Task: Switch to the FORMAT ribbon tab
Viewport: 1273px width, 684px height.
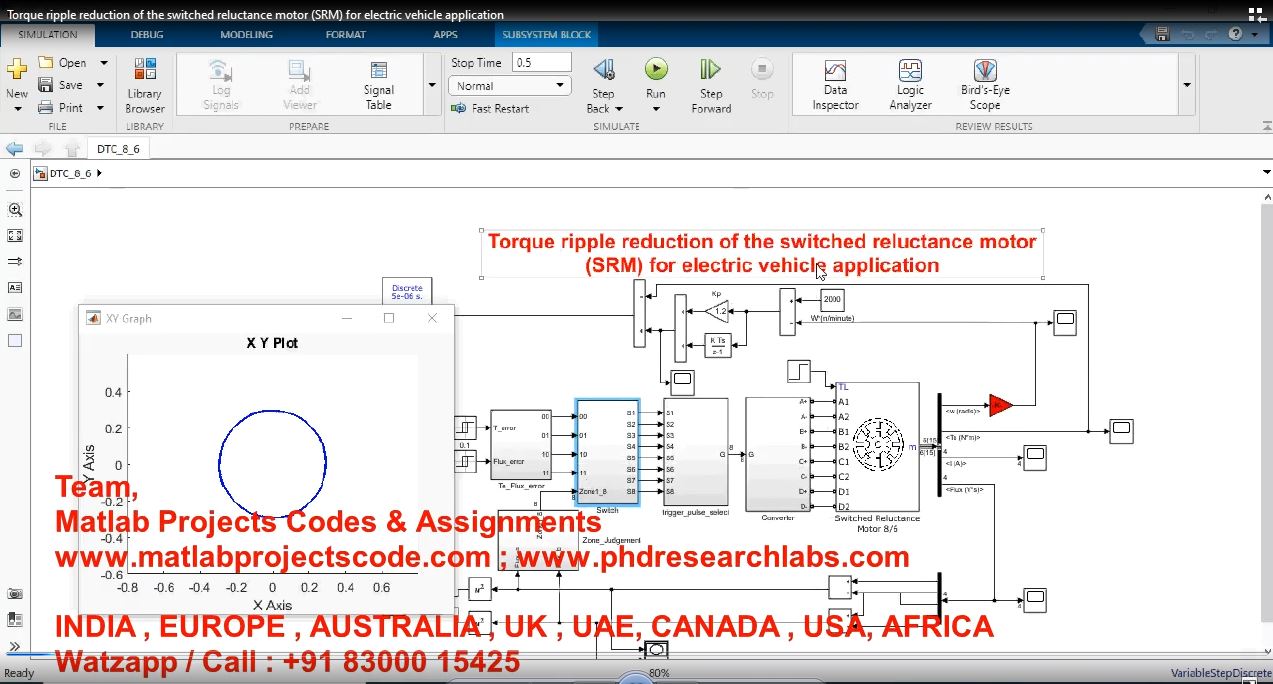Action: (346, 34)
